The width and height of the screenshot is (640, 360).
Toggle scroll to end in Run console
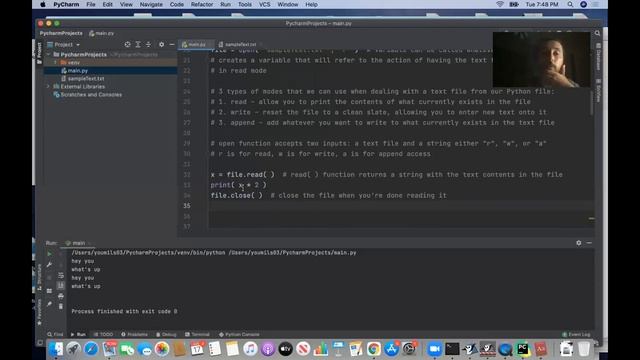click(61, 285)
